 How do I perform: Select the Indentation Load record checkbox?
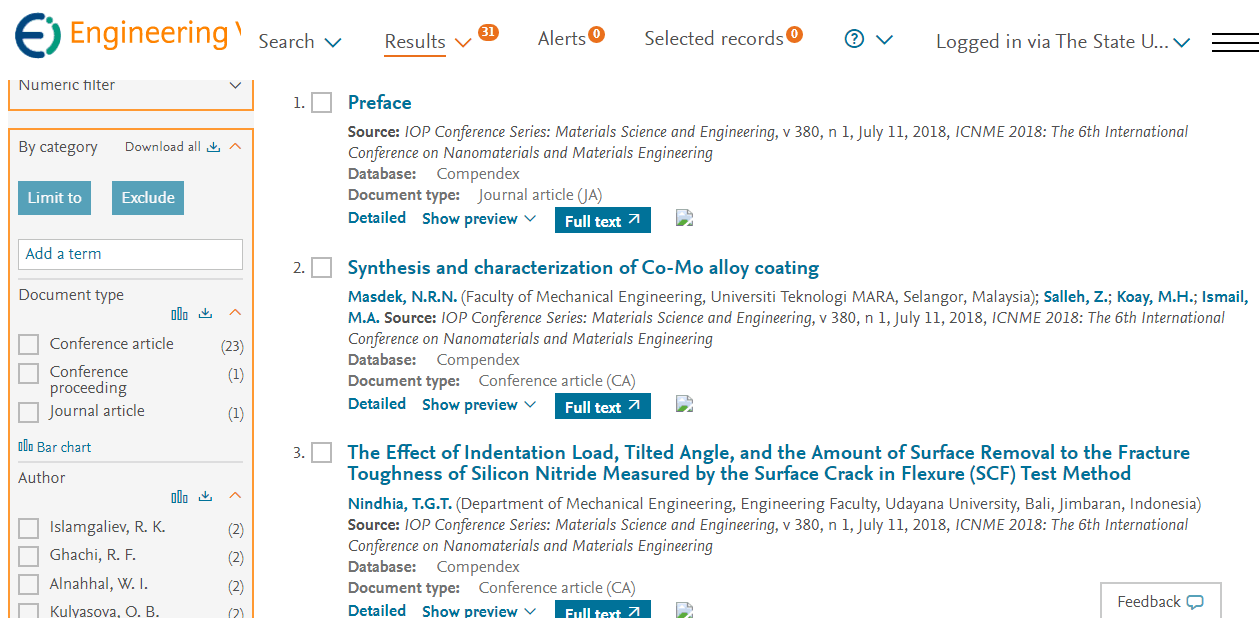point(321,453)
